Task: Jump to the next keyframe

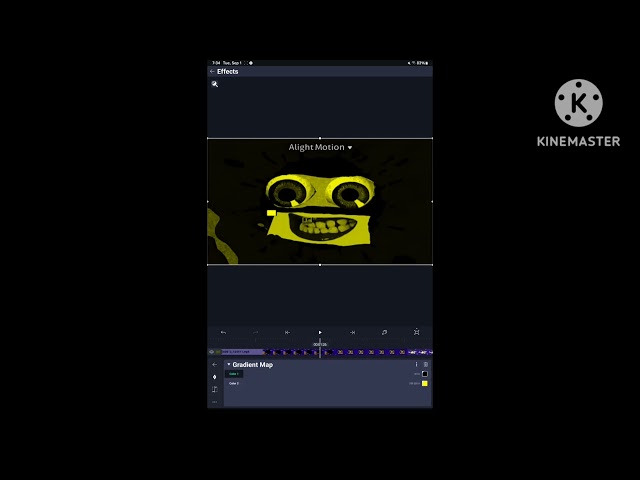Action: [352, 332]
